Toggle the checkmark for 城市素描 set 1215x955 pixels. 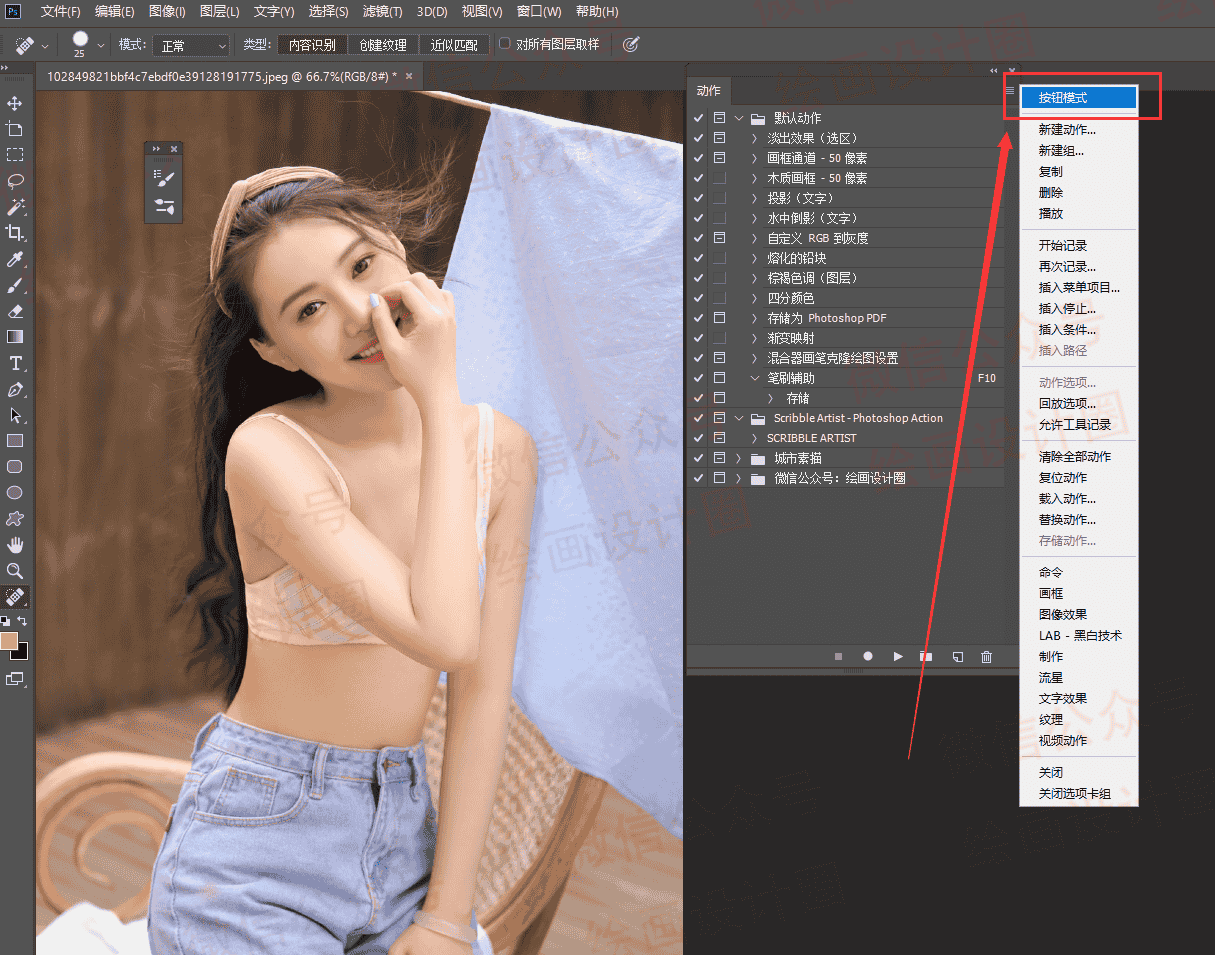tap(699, 458)
